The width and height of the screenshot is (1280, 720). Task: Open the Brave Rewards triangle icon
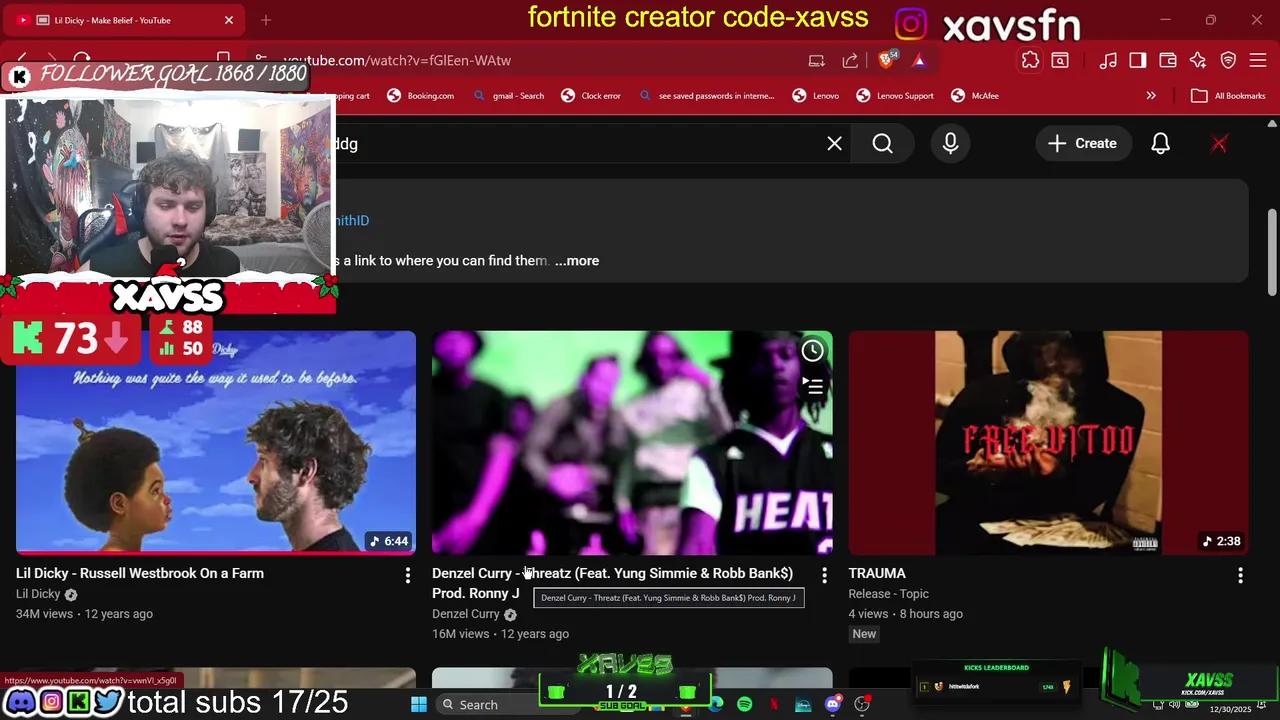[x=919, y=60]
